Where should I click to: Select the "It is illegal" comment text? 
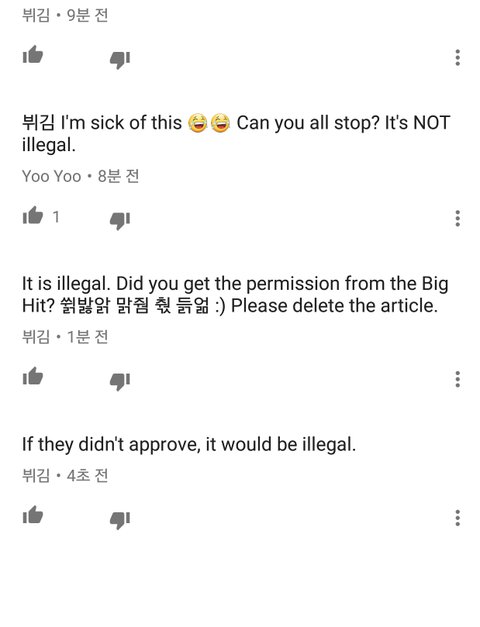coord(235,295)
